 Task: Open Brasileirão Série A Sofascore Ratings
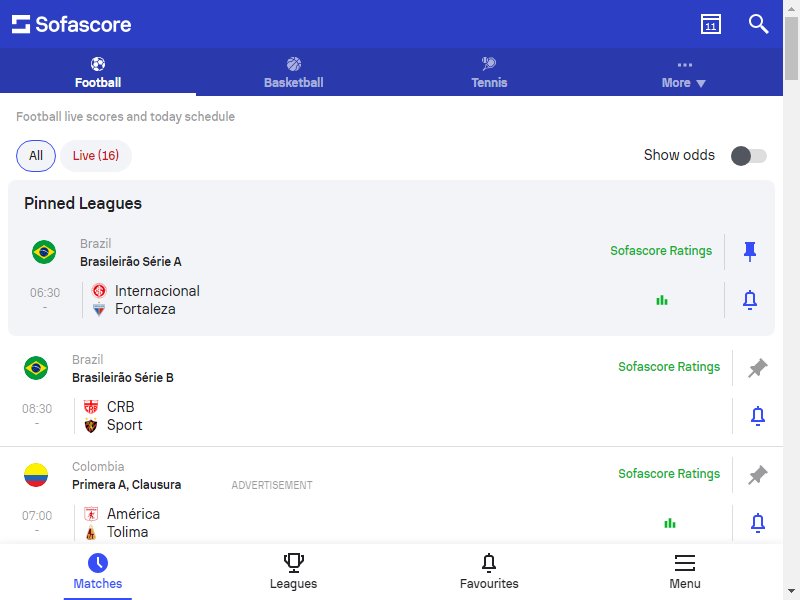[x=661, y=251]
